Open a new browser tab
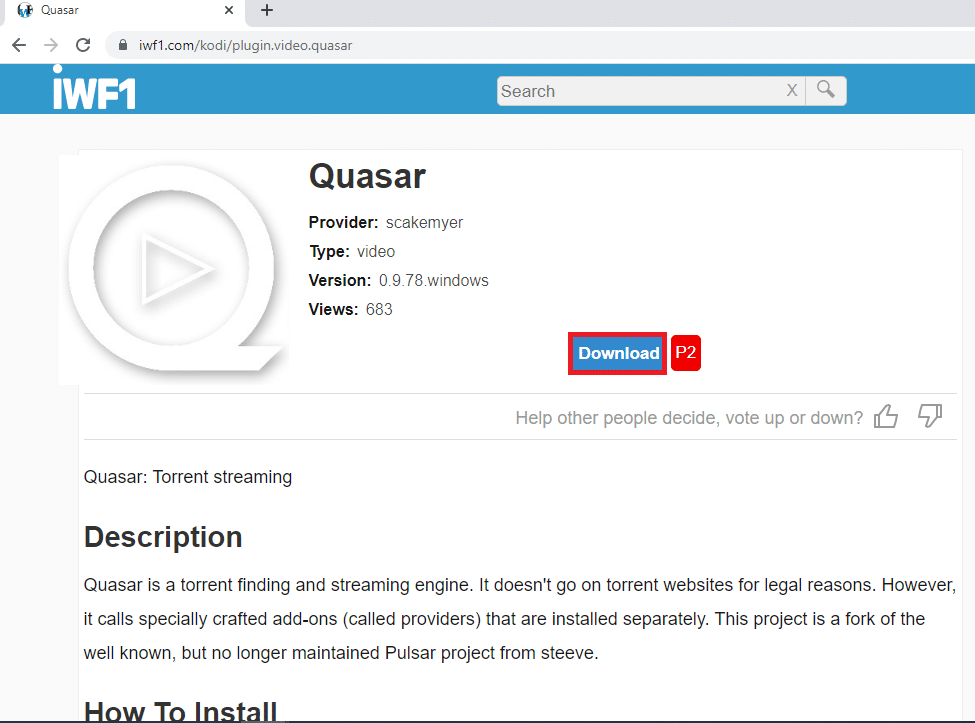The image size is (975, 723). (x=267, y=10)
